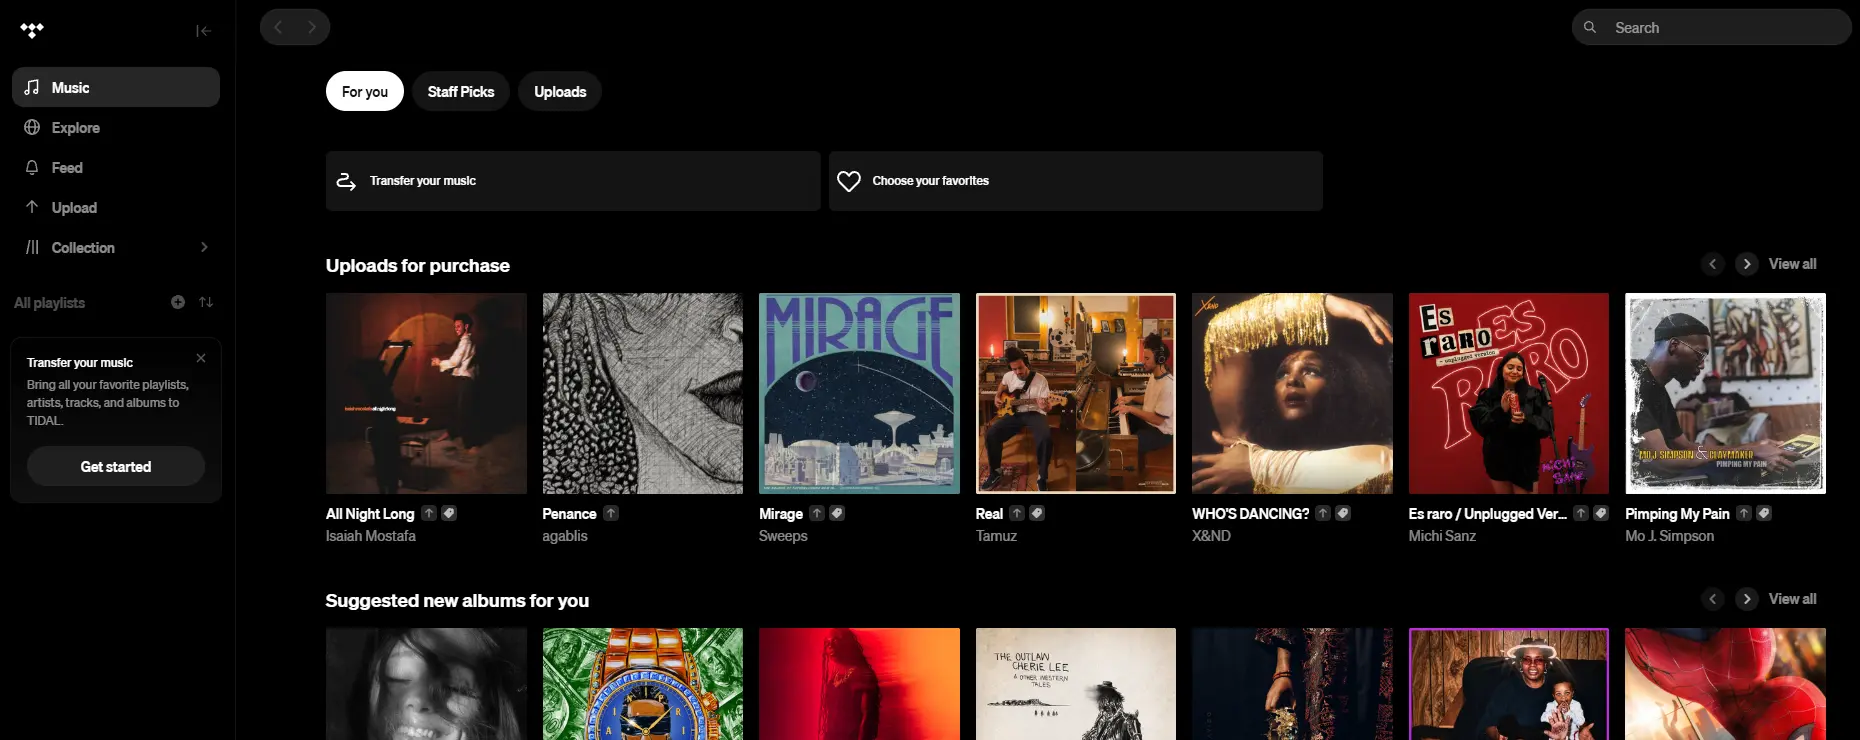
Task: Click the upload badge beside Real
Action: (1017, 513)
